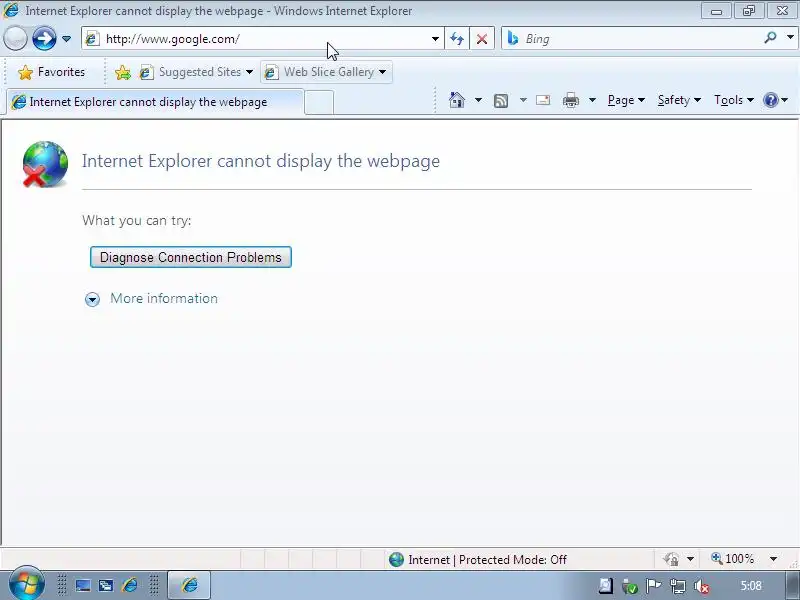Show address bar autocomplete dropdown
The width and height of the screenshot is (800, 600).
tap(435, 39)
